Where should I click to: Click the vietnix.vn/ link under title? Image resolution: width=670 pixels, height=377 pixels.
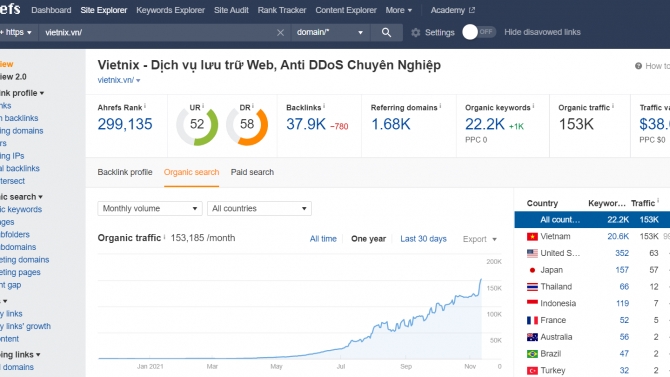point(116,80)
